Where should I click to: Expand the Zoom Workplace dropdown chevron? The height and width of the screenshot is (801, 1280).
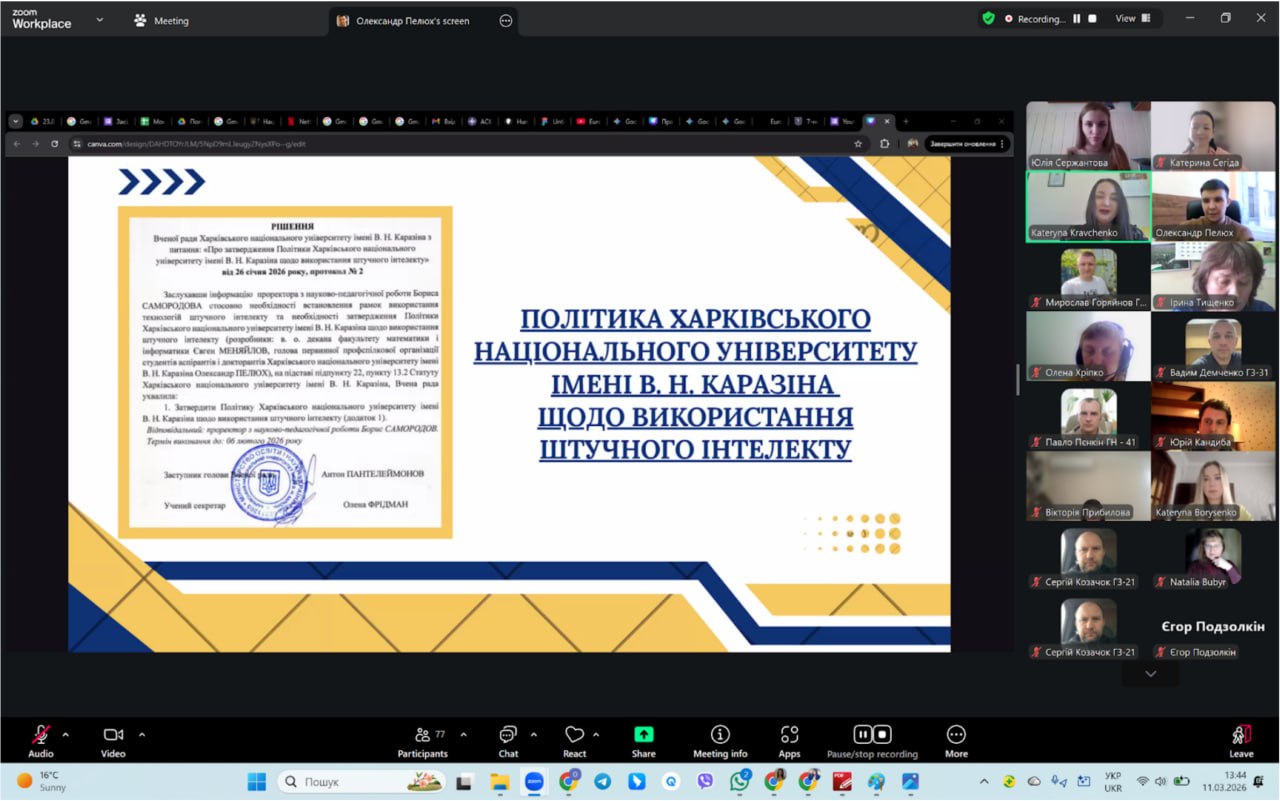[x=100, y=20]
